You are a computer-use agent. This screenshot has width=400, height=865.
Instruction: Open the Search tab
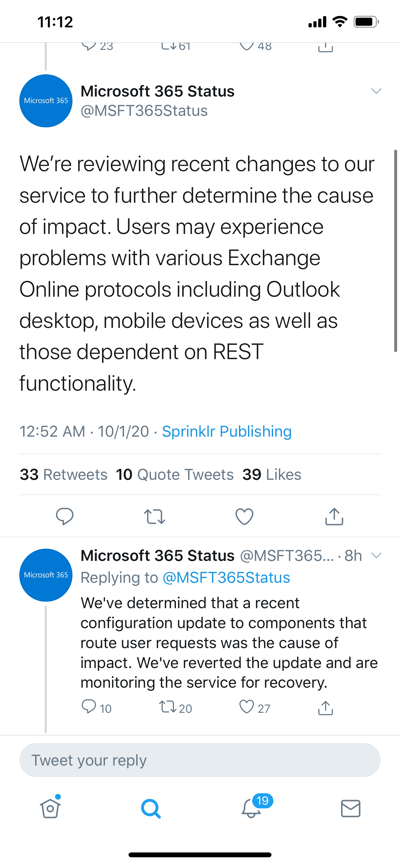pos(150,808)
